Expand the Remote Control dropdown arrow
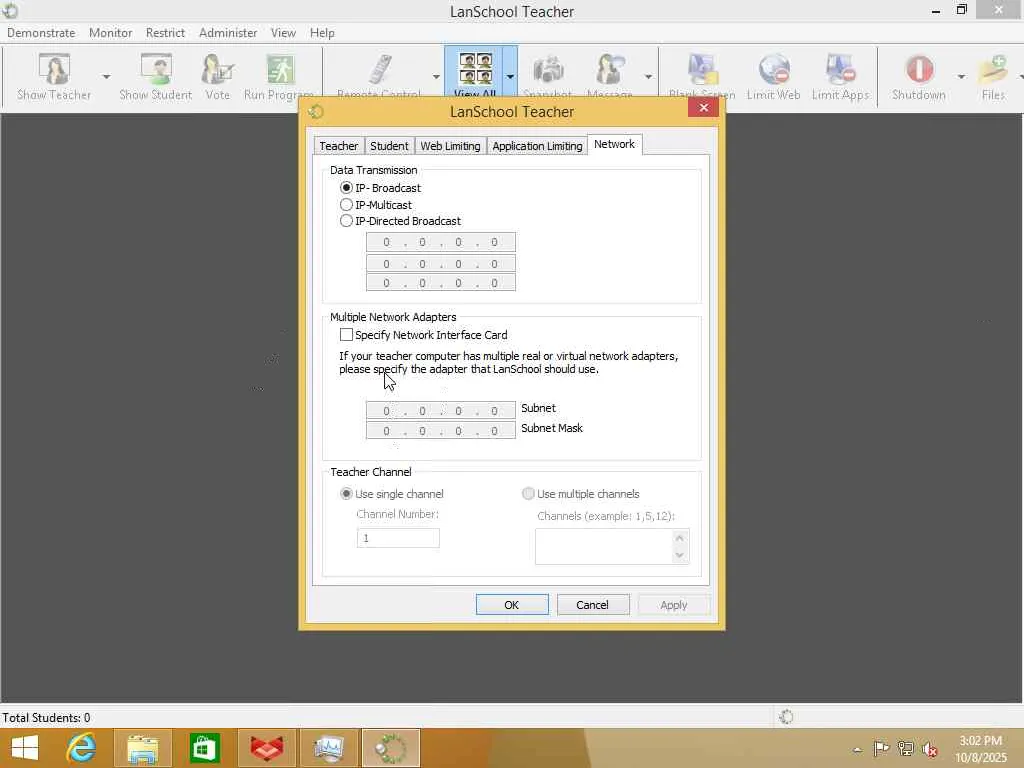This screenshot has height=768, width=1024. coord(436,76)
